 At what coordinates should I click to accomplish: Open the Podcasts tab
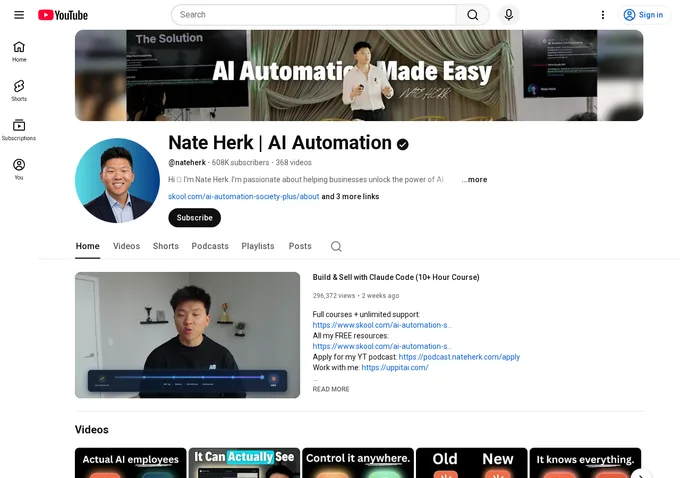point(210,246)
